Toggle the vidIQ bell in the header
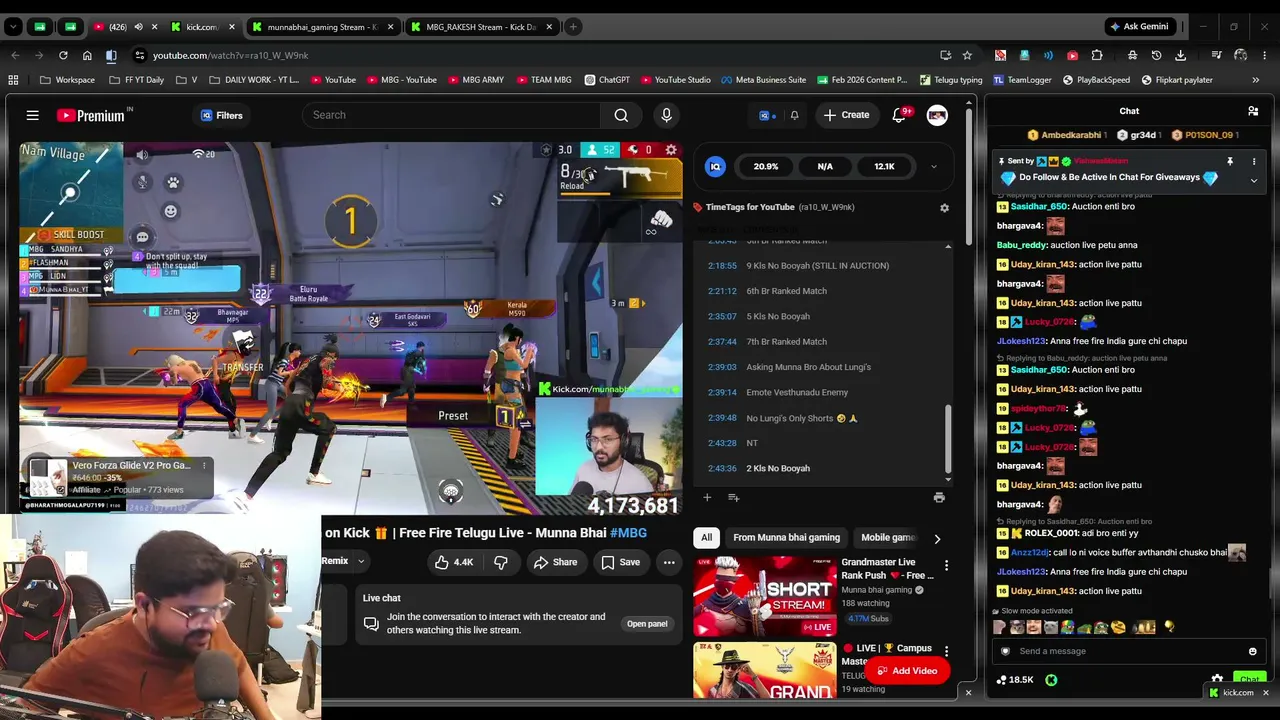The image size is (1280, 720). [794, 115]
